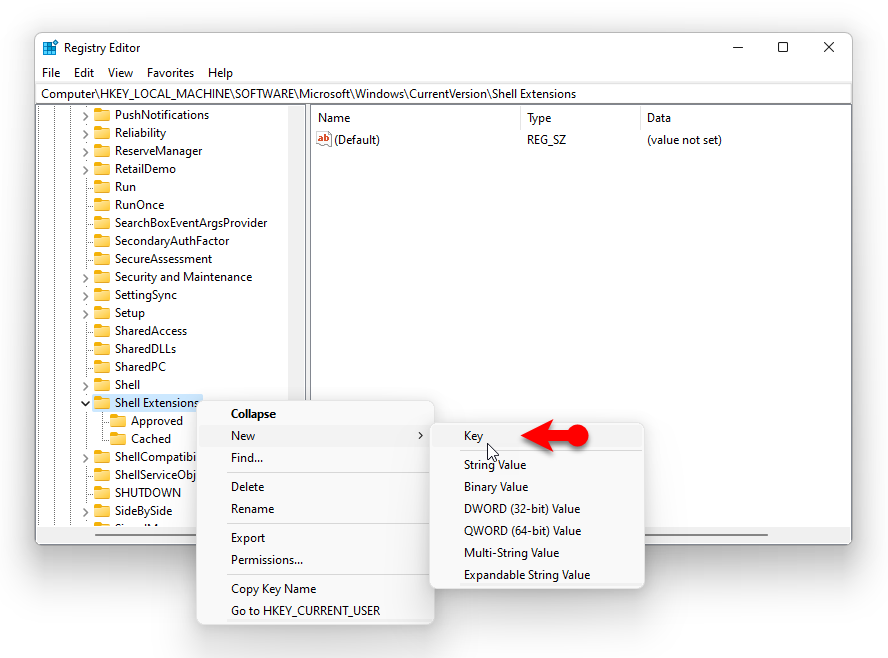Expand the ReserveManager key chevron

[x=85, y=152]
